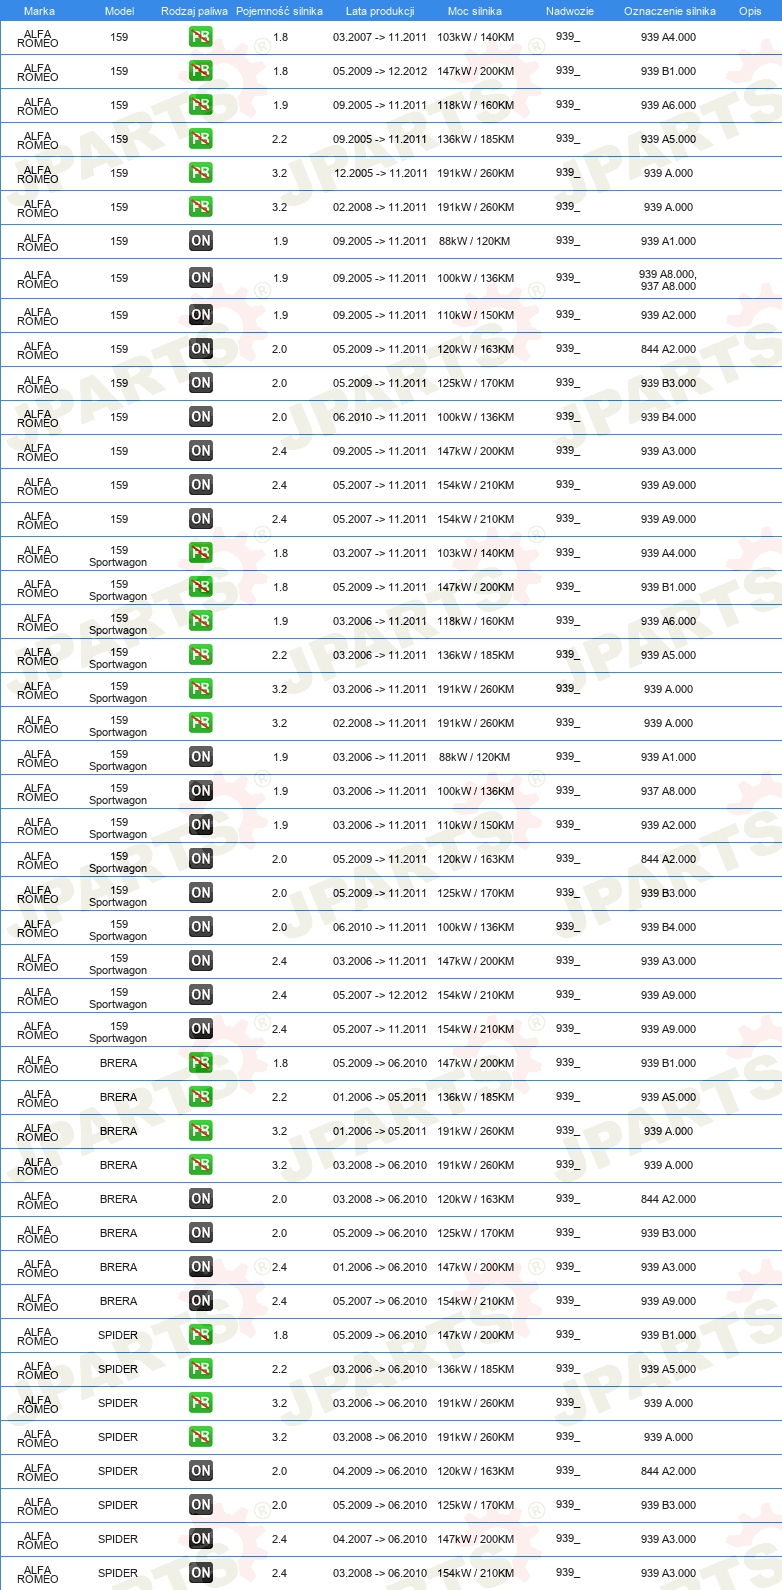Click '844 A2.000' in SPIDER 2.0 row
The height and width of the screenshot is (1590, 782).
point(668,1471)
